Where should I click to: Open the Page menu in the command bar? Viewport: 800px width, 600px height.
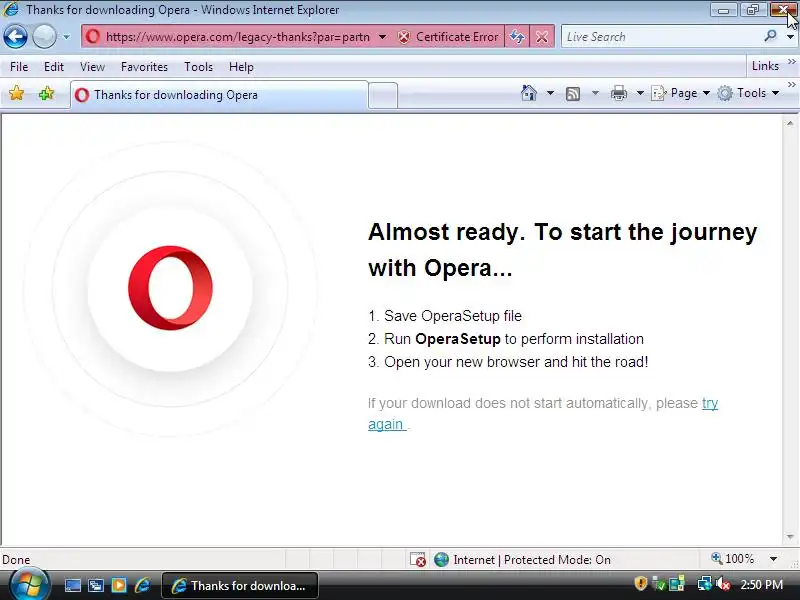pyautogui.click(x=681, y=93)
